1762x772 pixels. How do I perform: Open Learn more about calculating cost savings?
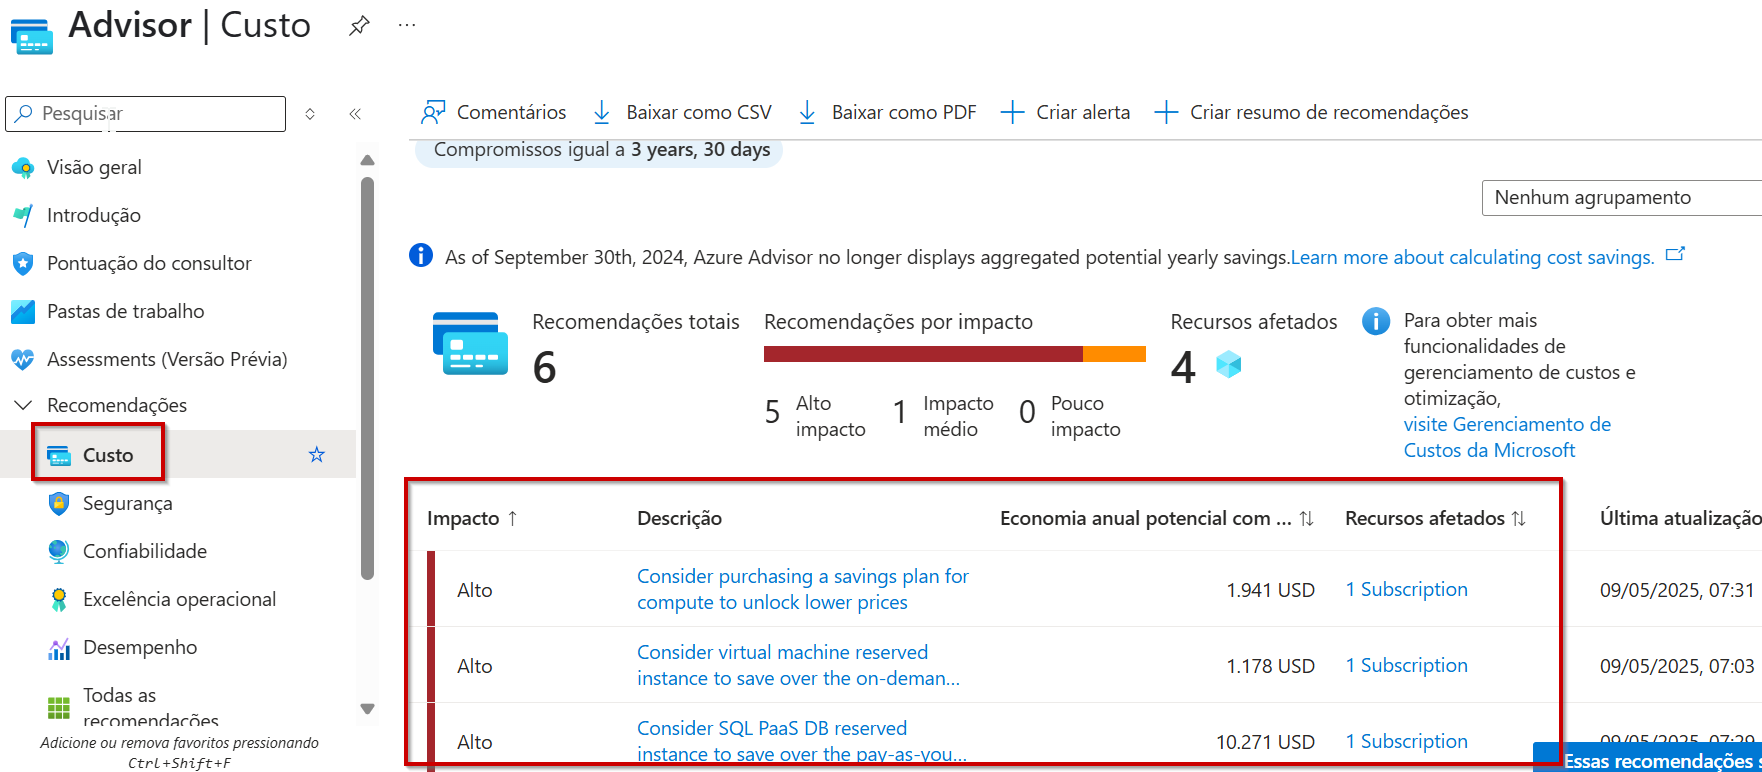1472,257
